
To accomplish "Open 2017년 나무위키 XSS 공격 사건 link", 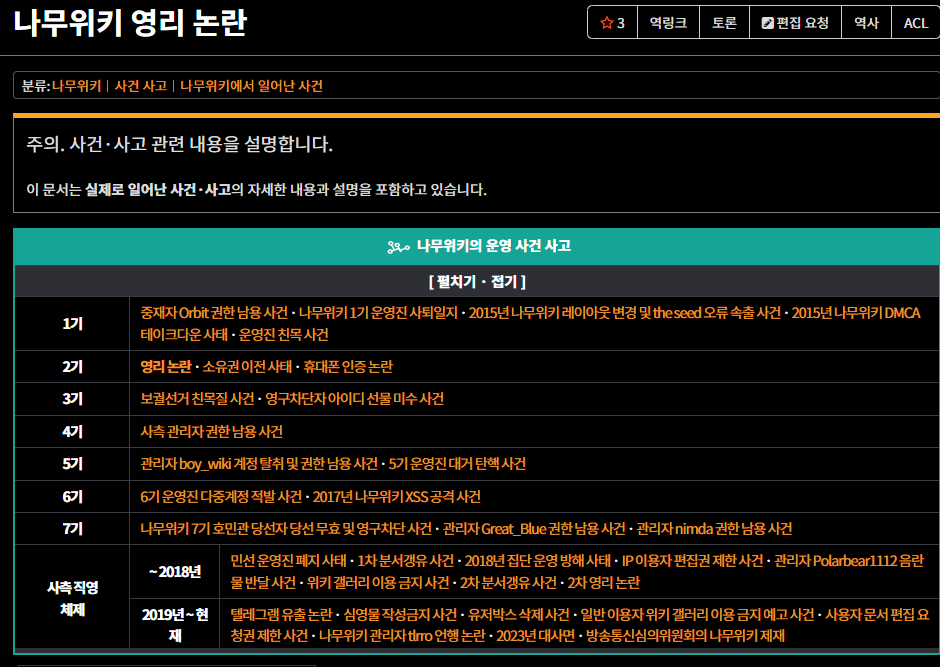I will tap(397, 496).
